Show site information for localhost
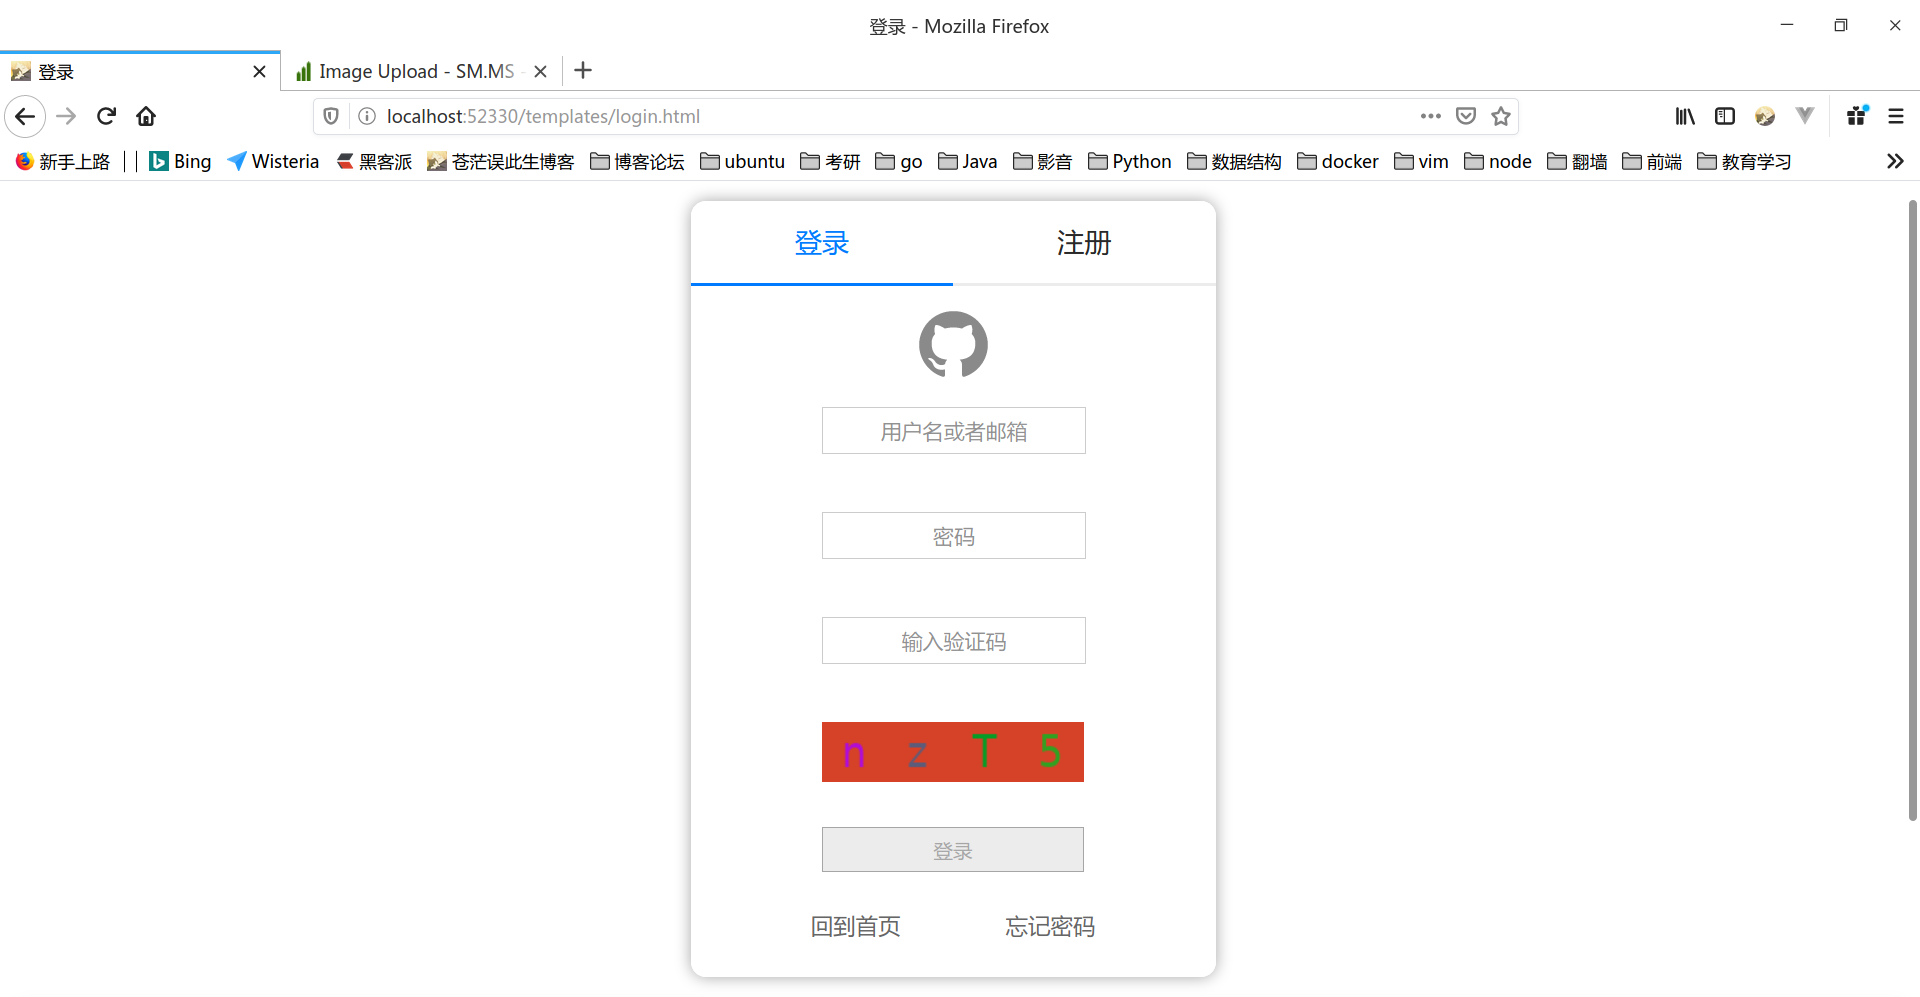Image resolution: width=1920 pixels, height=997 pixels. (367, 116)
